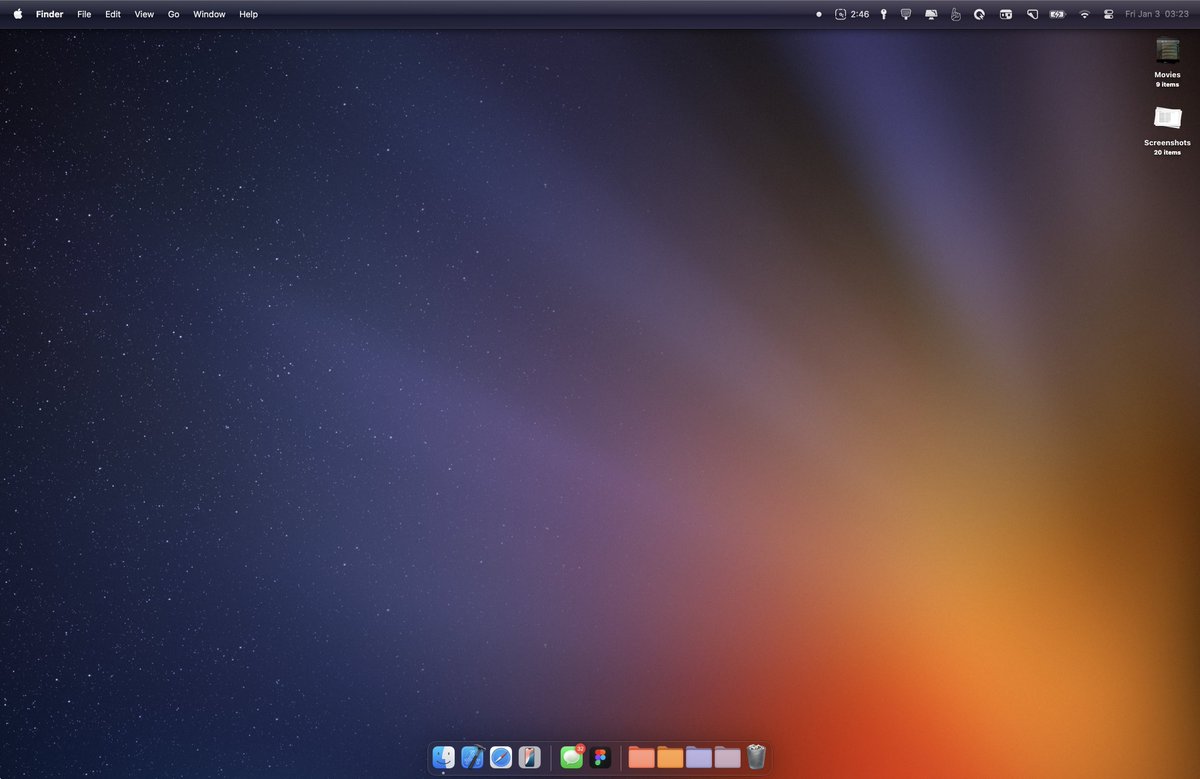Open the Trash in Dock

[756, 757]
